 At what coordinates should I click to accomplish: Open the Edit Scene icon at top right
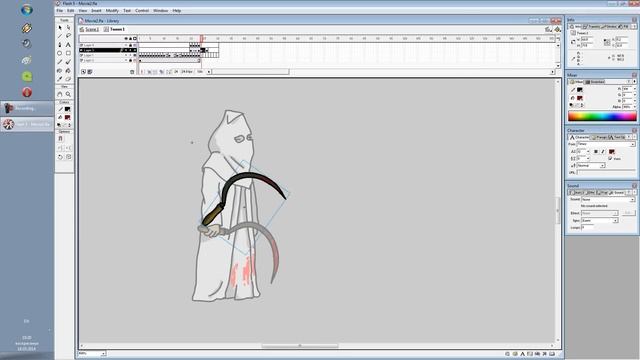click(548, 29)
